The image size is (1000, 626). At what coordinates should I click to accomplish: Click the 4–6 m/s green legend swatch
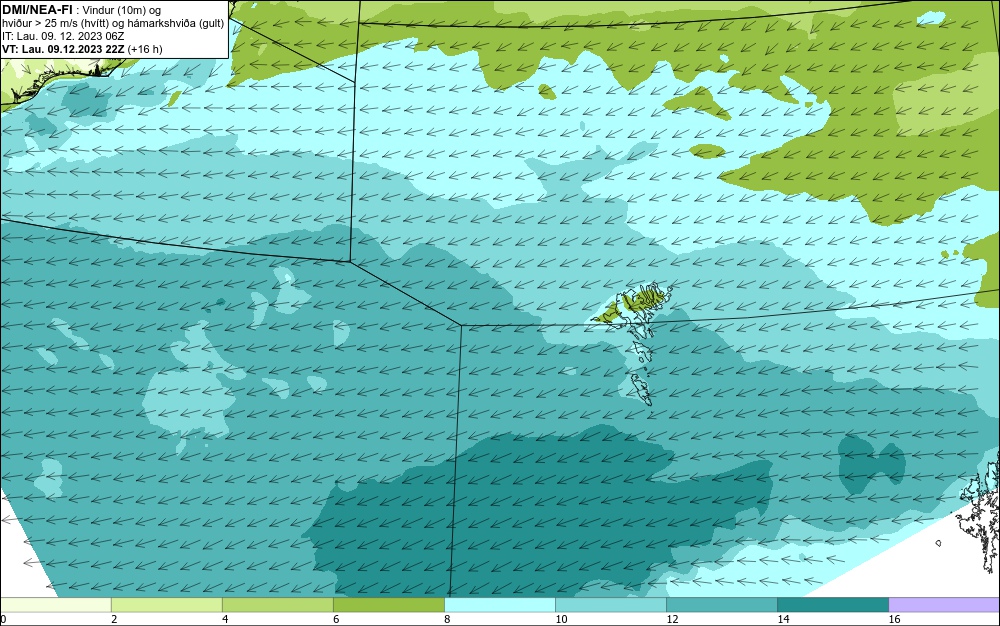click(x=277, y=605)
